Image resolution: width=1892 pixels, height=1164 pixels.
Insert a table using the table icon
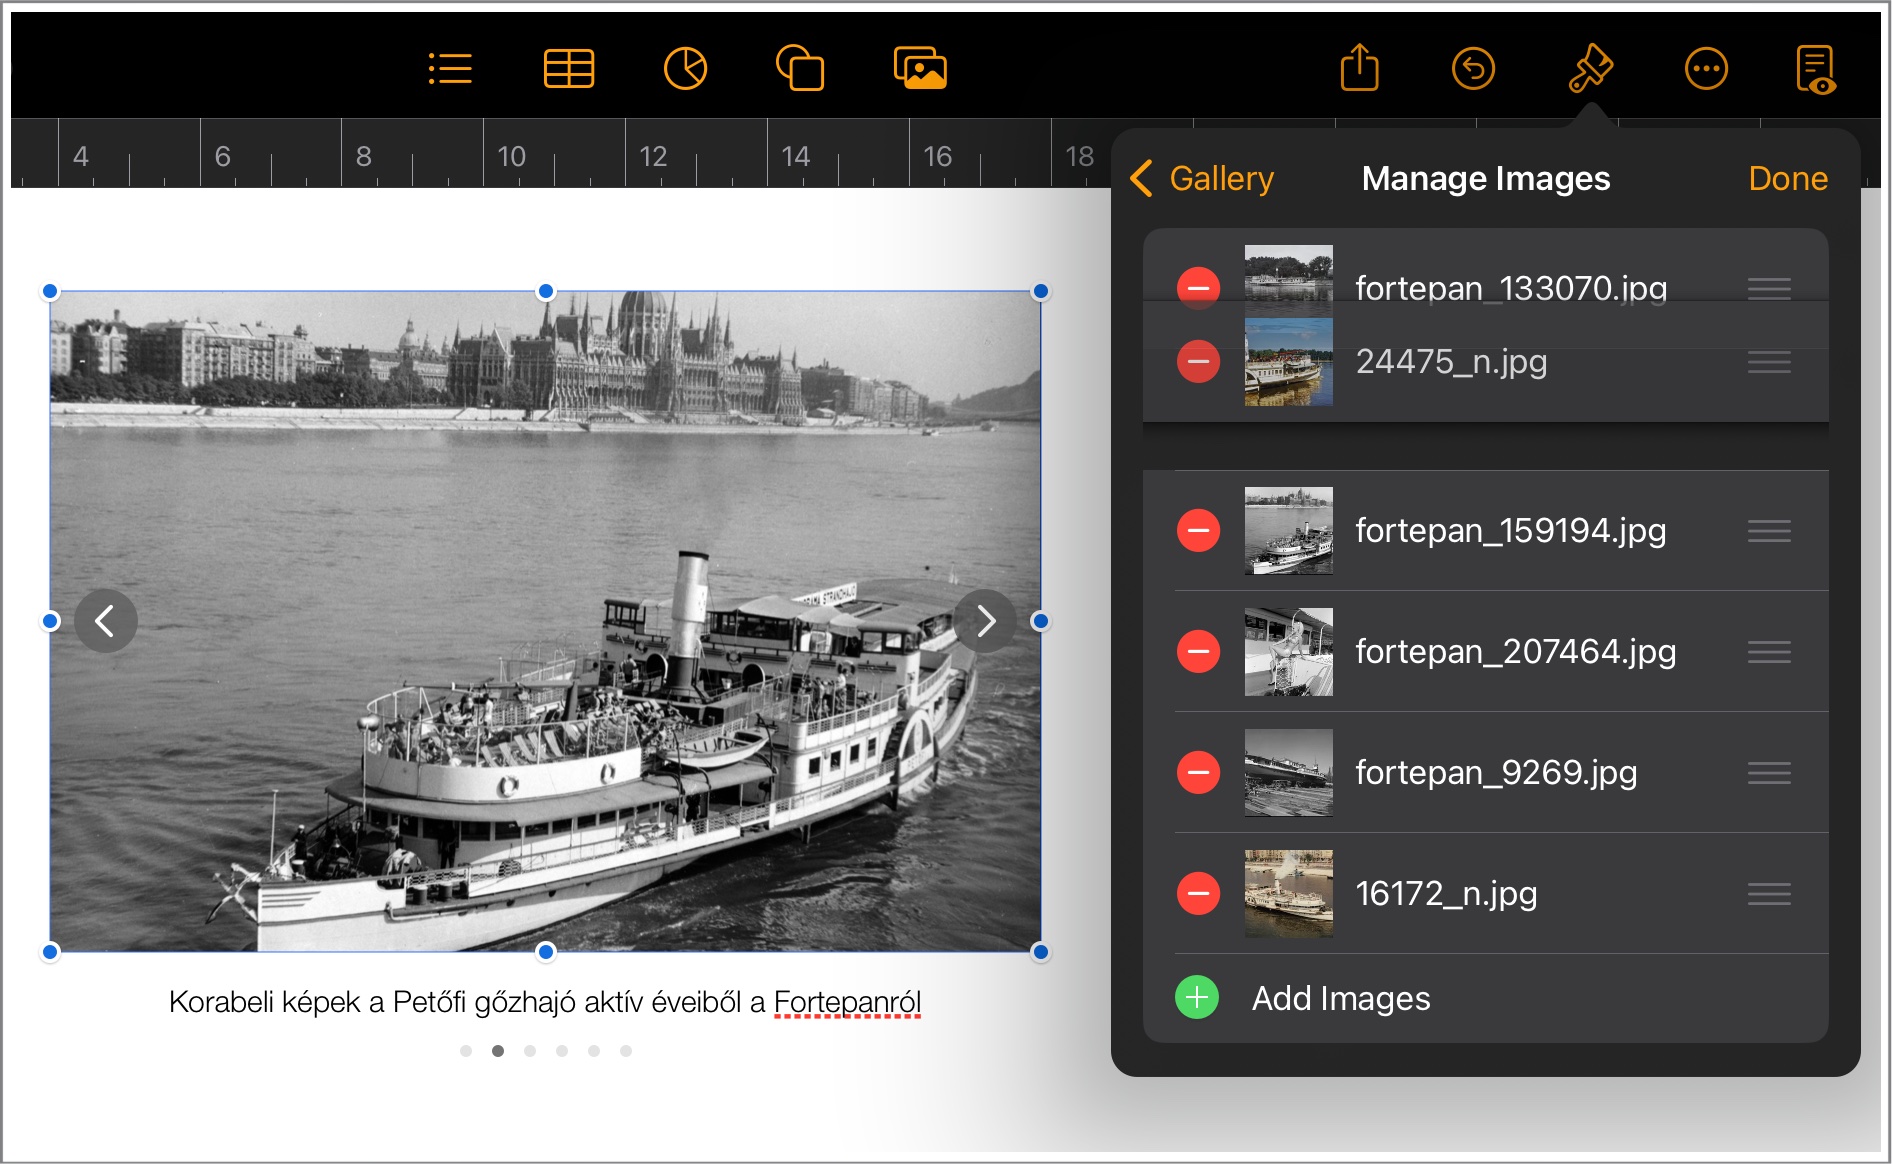point(569,69)
